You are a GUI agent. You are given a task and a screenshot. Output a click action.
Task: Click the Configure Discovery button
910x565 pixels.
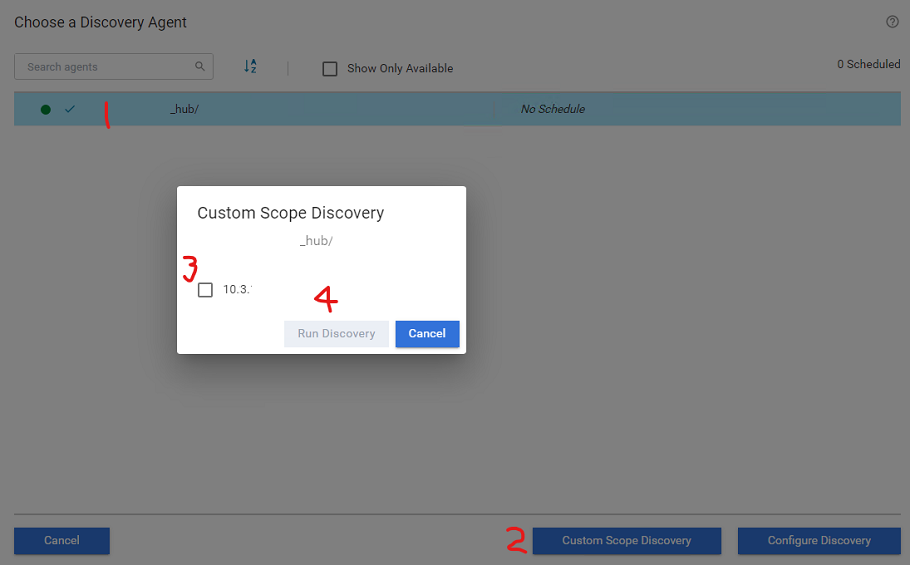(x=819, y=541)
